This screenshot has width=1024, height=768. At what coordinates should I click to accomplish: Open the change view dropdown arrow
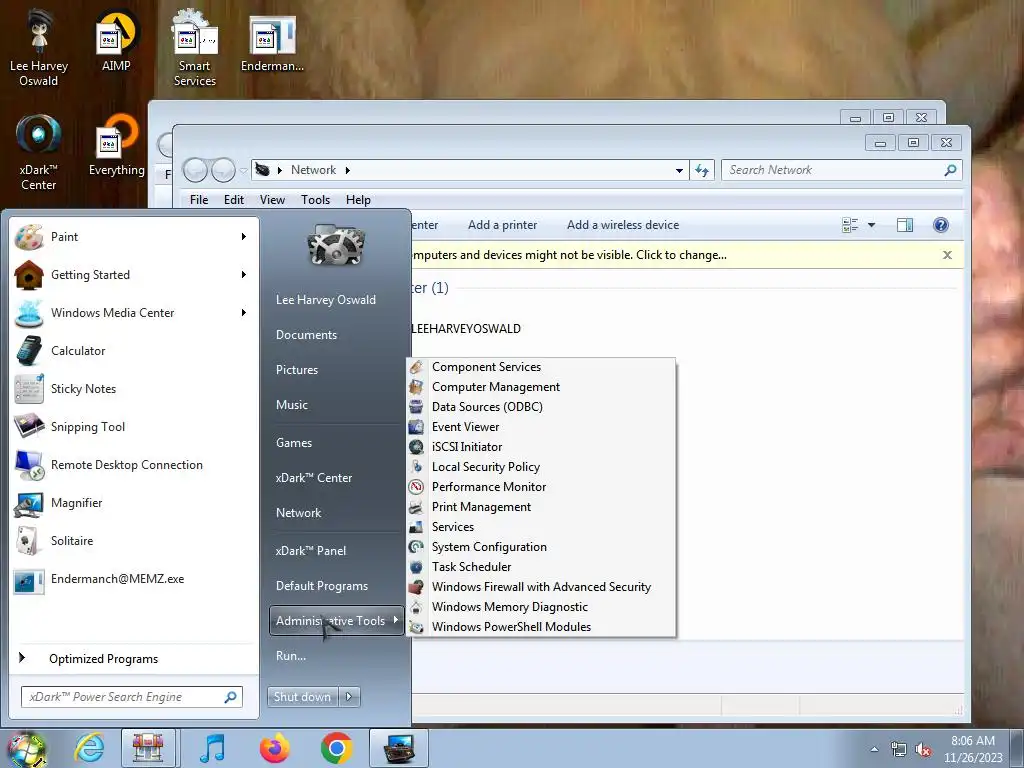[871, 225]
